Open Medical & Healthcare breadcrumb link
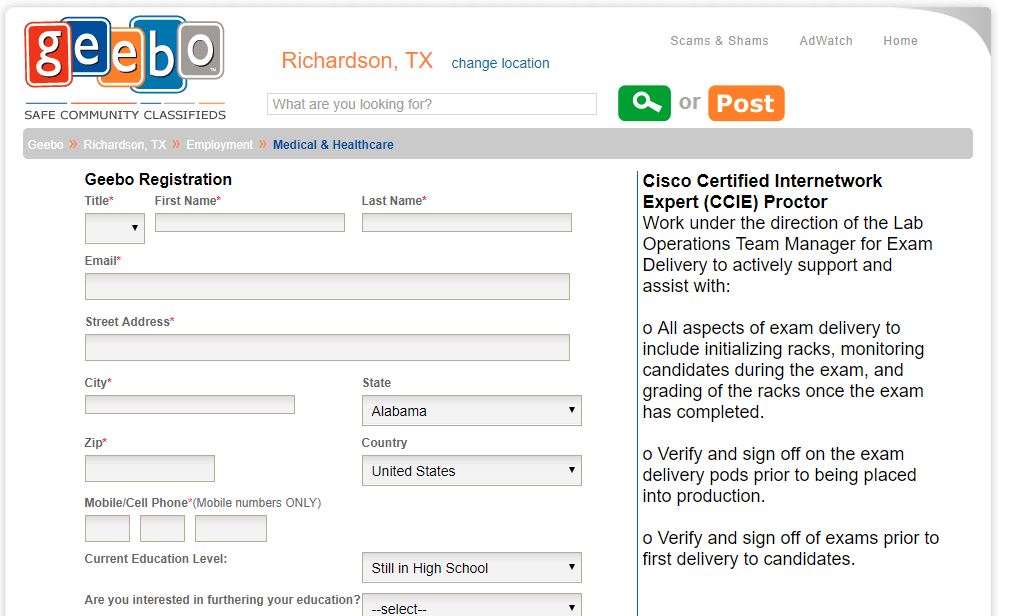 tap(333, 144)
